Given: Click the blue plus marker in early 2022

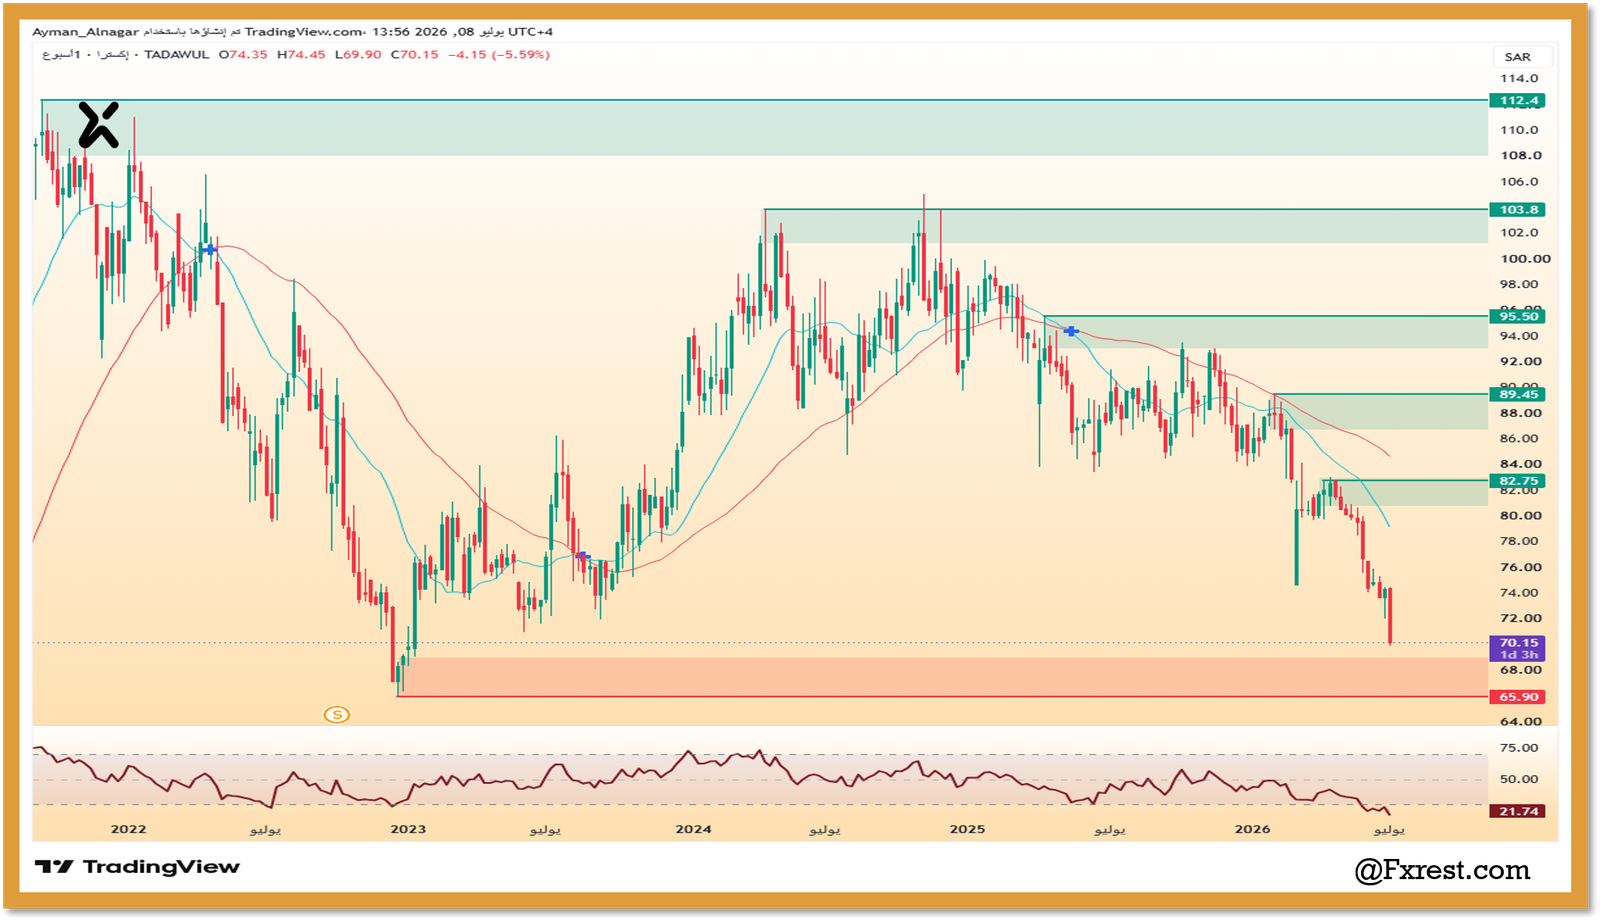Looking at the screenshot, I should [209, 249].
